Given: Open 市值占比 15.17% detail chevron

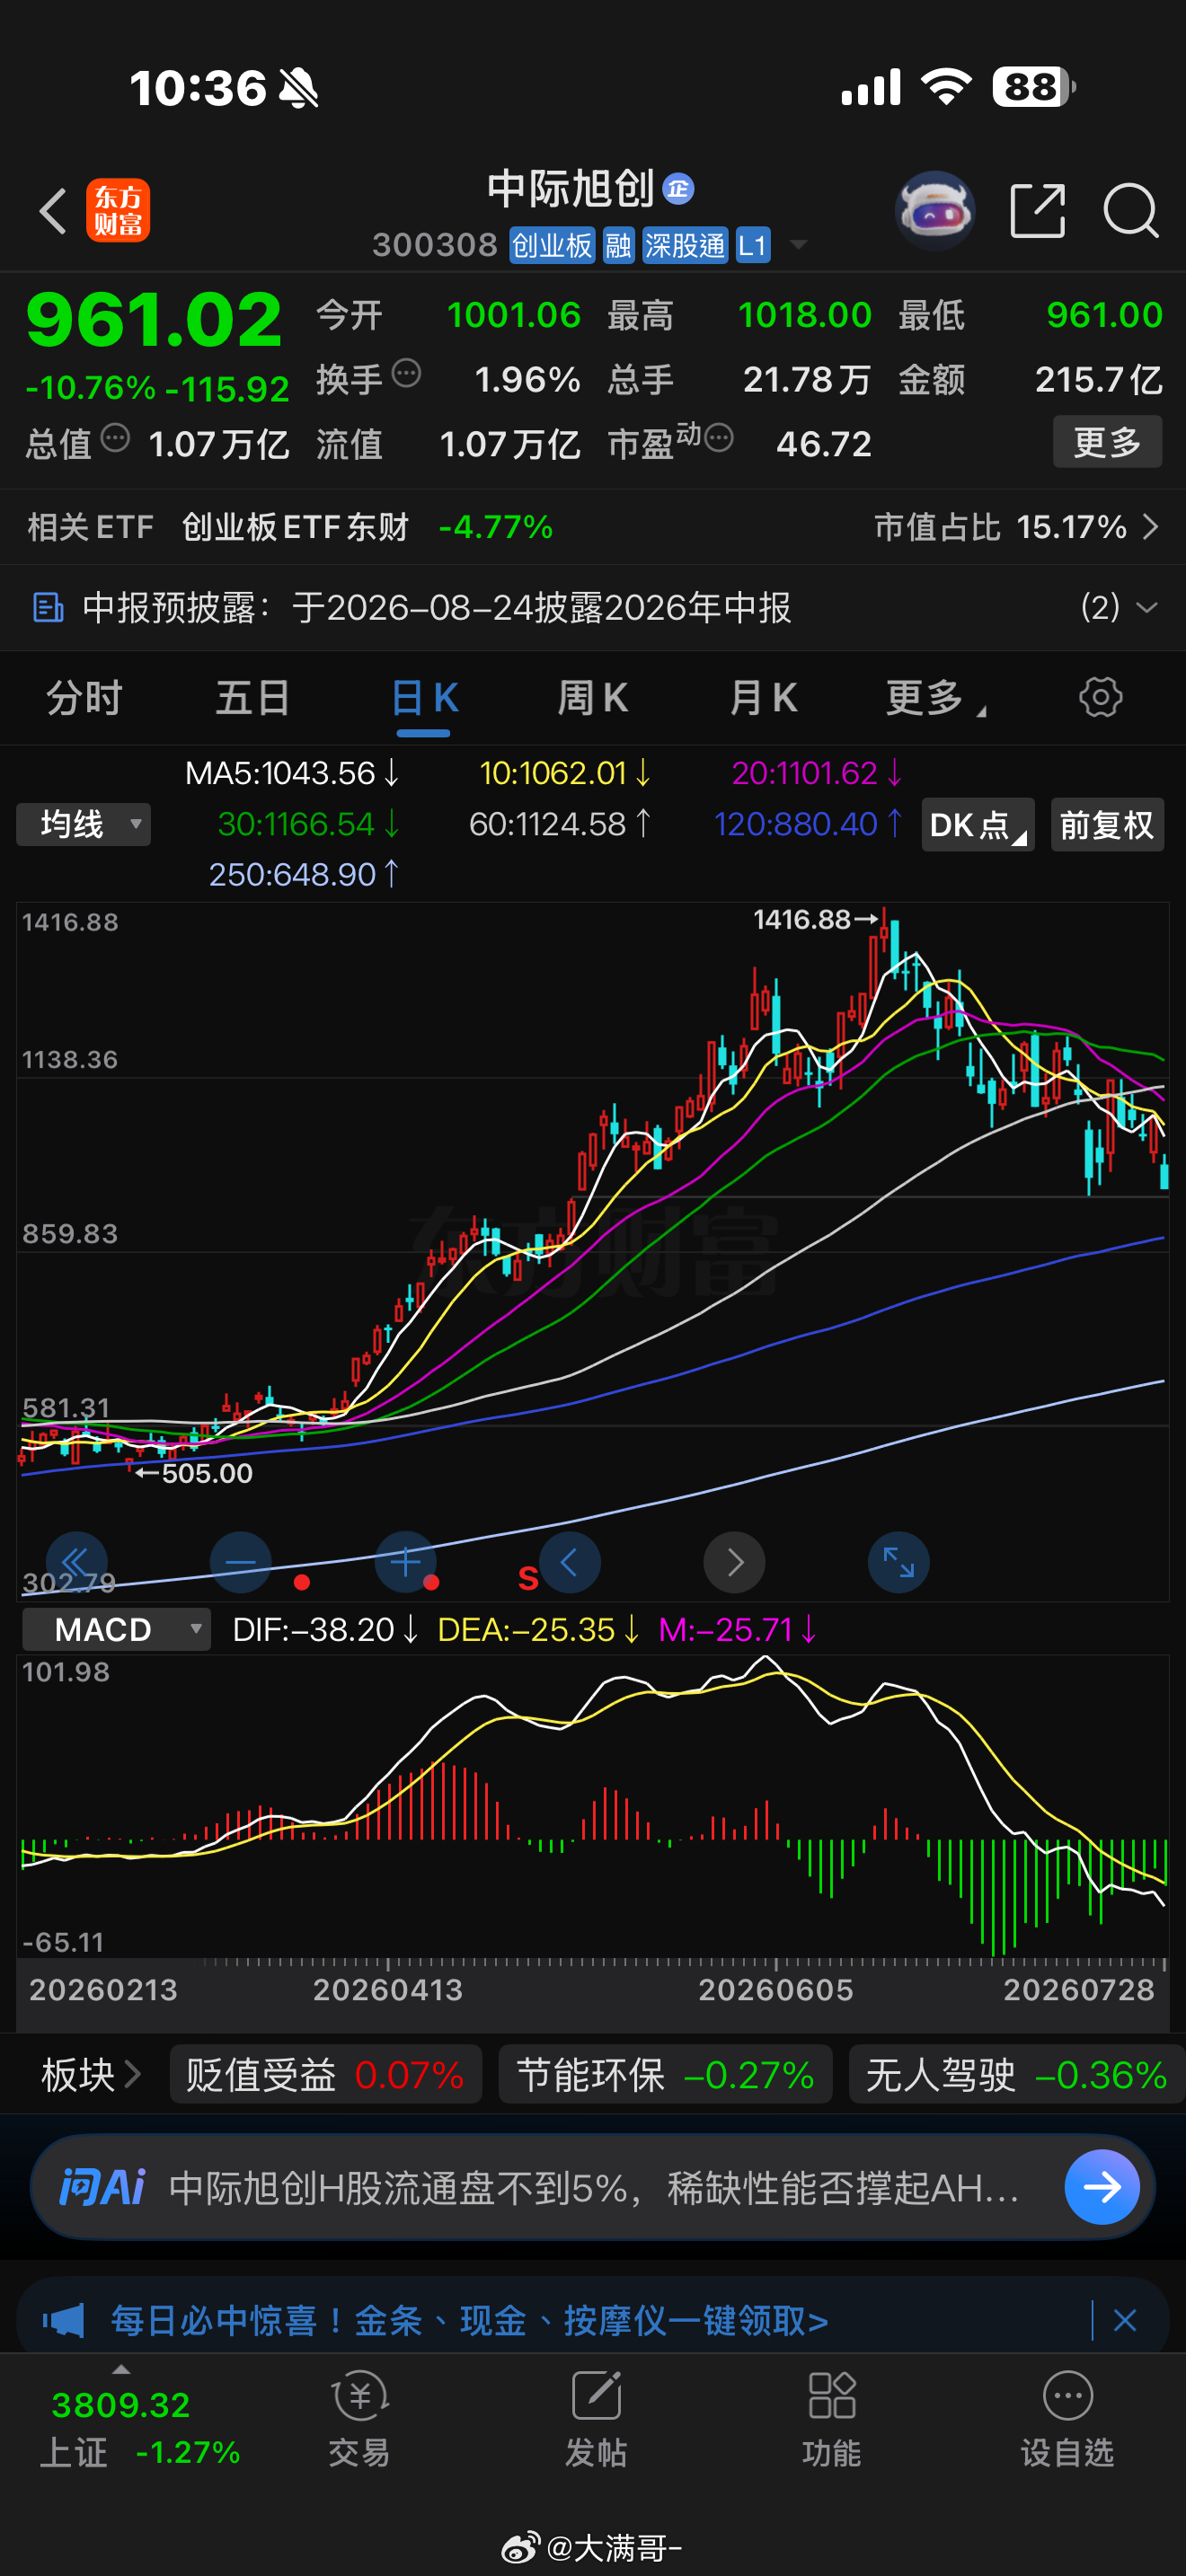Looking at the screenshot, I should 1151,526.
